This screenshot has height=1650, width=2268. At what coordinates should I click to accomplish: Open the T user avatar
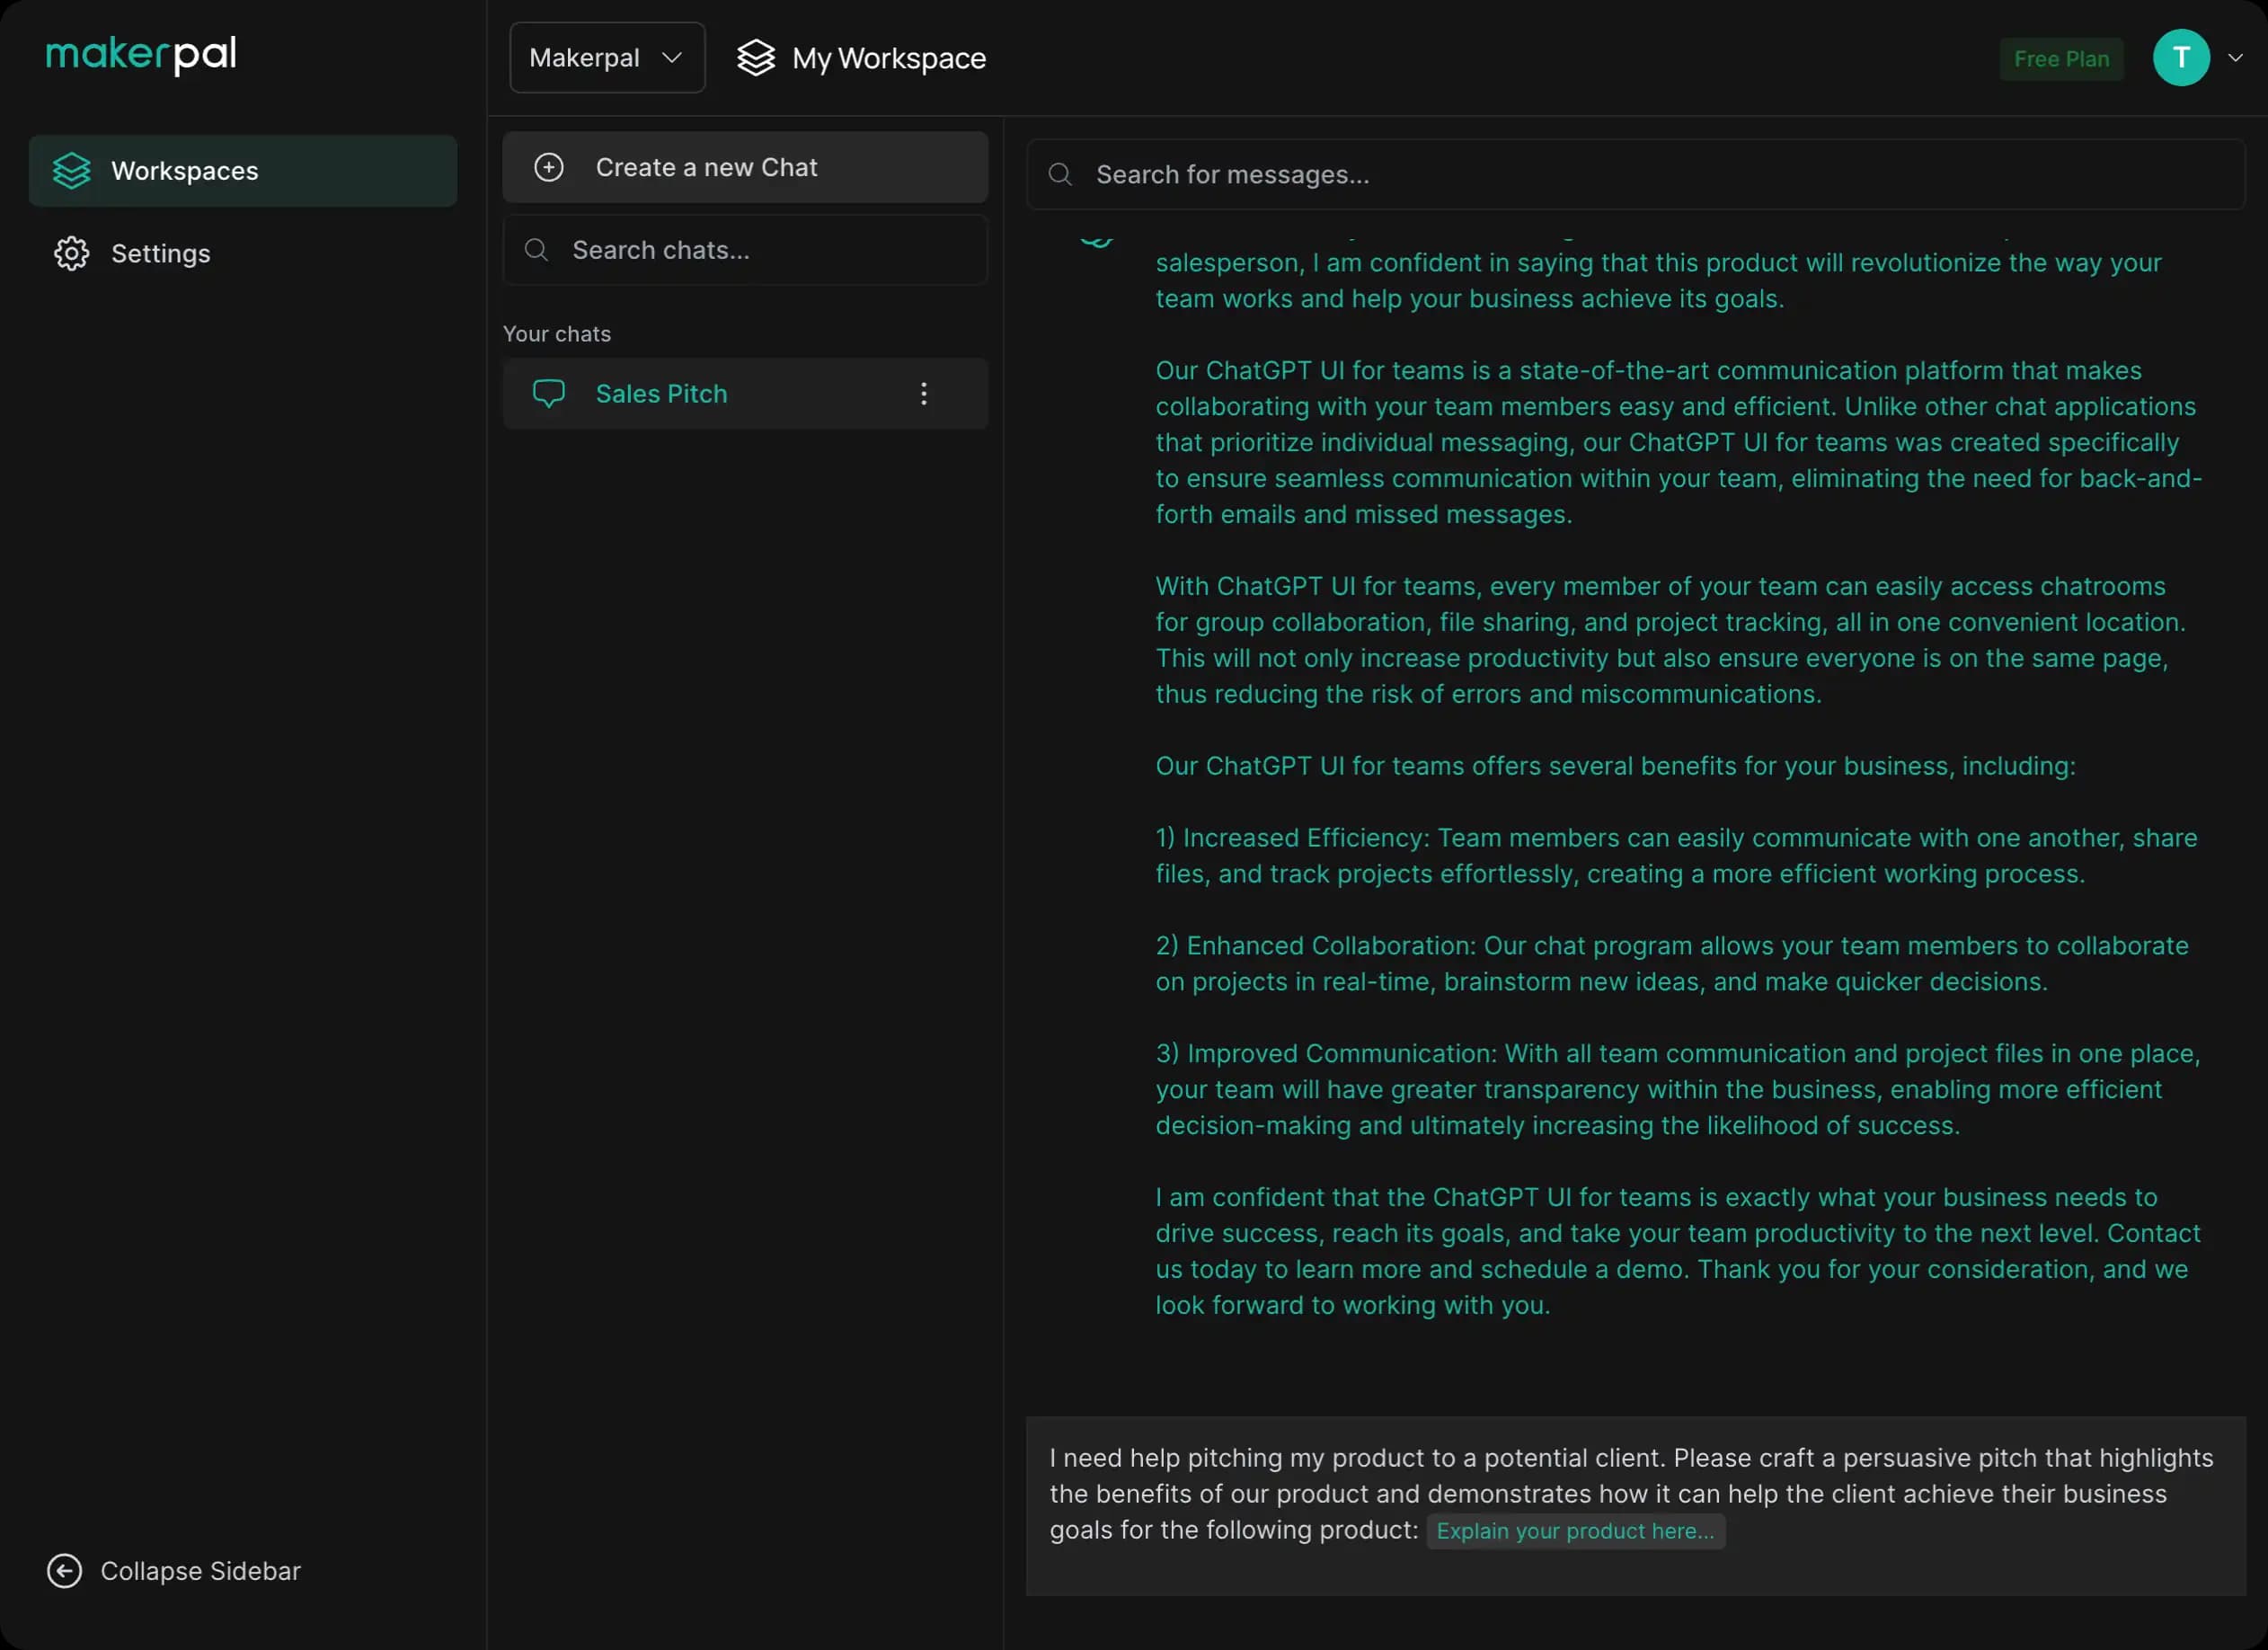2181,58
